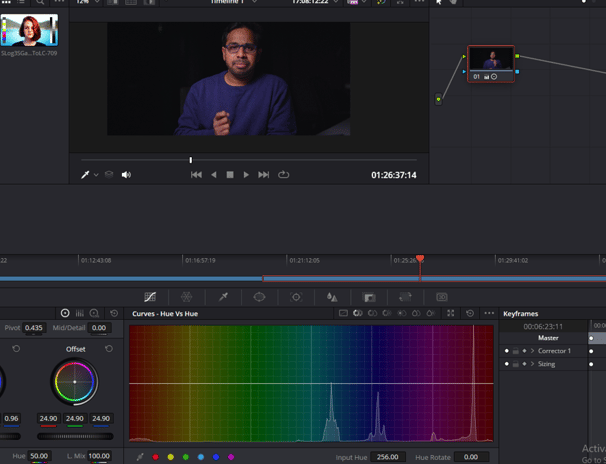Click the blue hue preset dot
This screenshot has height=464, width=606.
[216, 457]
